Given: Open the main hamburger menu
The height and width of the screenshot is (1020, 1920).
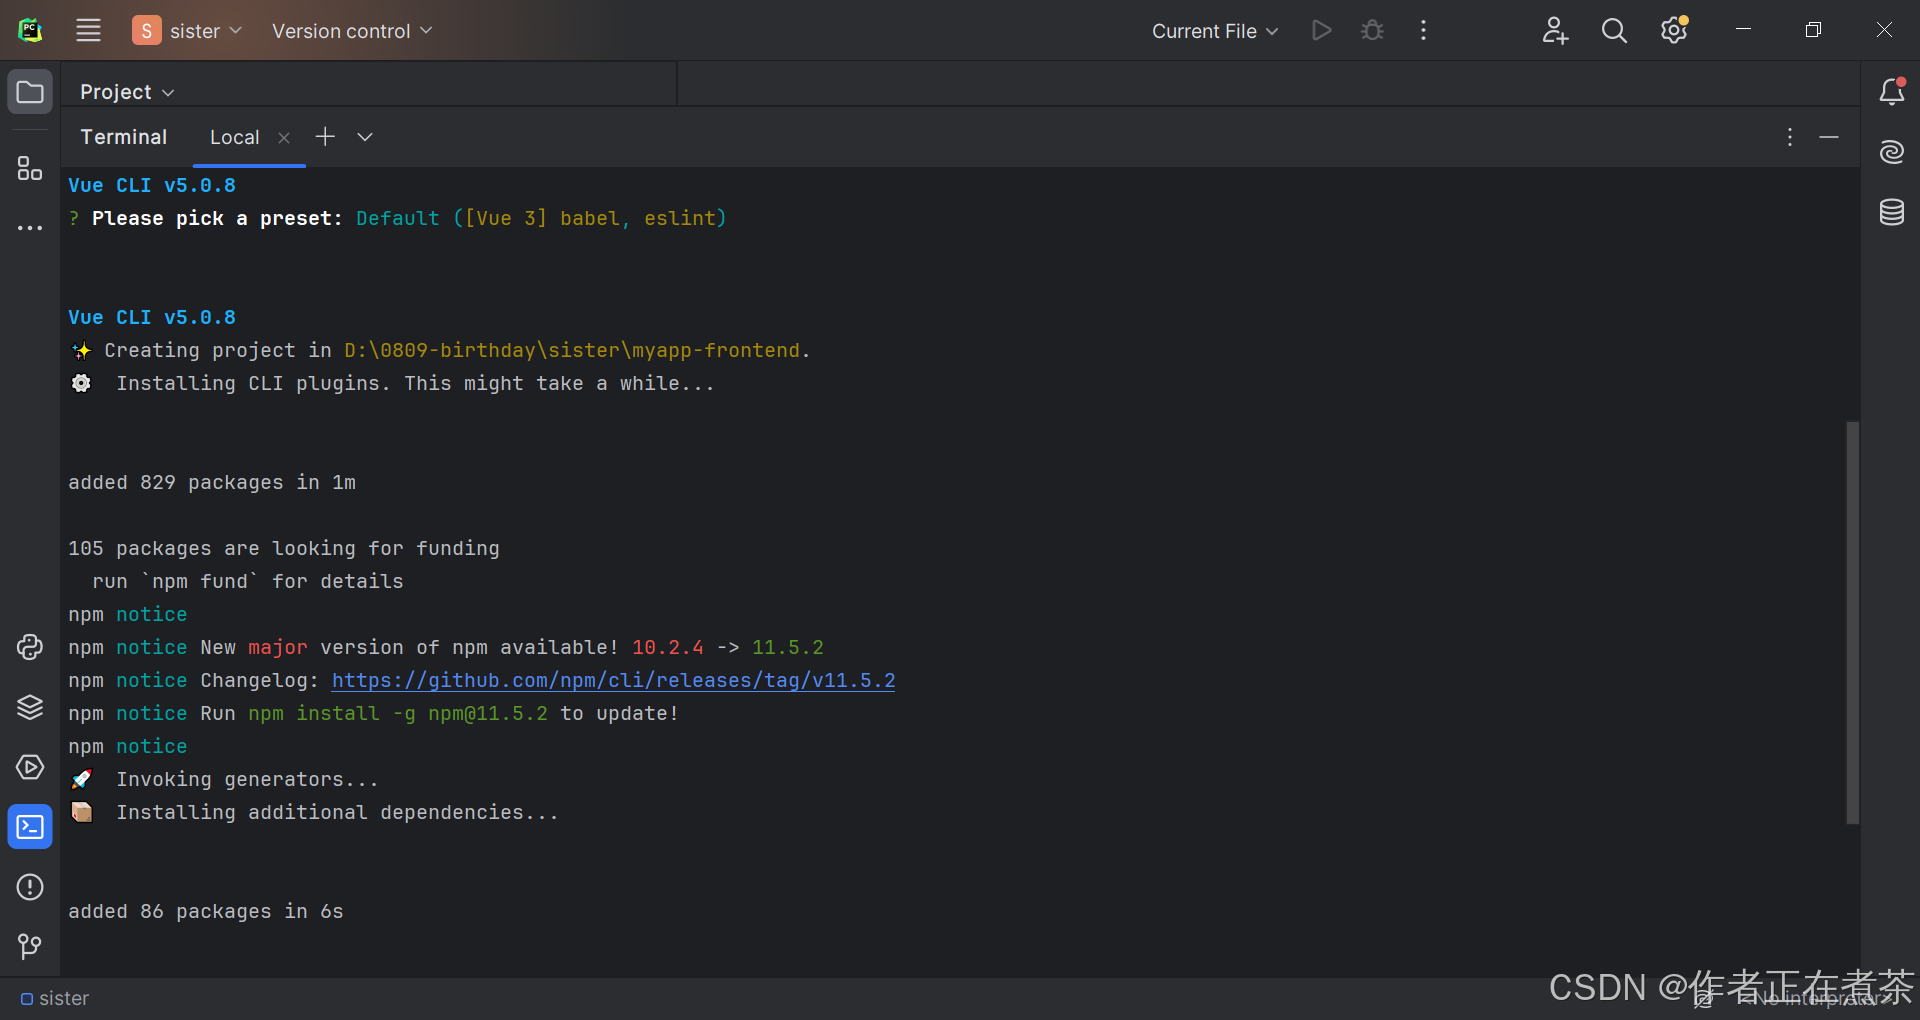Looking at the screenshot, I should coord(88,30).
